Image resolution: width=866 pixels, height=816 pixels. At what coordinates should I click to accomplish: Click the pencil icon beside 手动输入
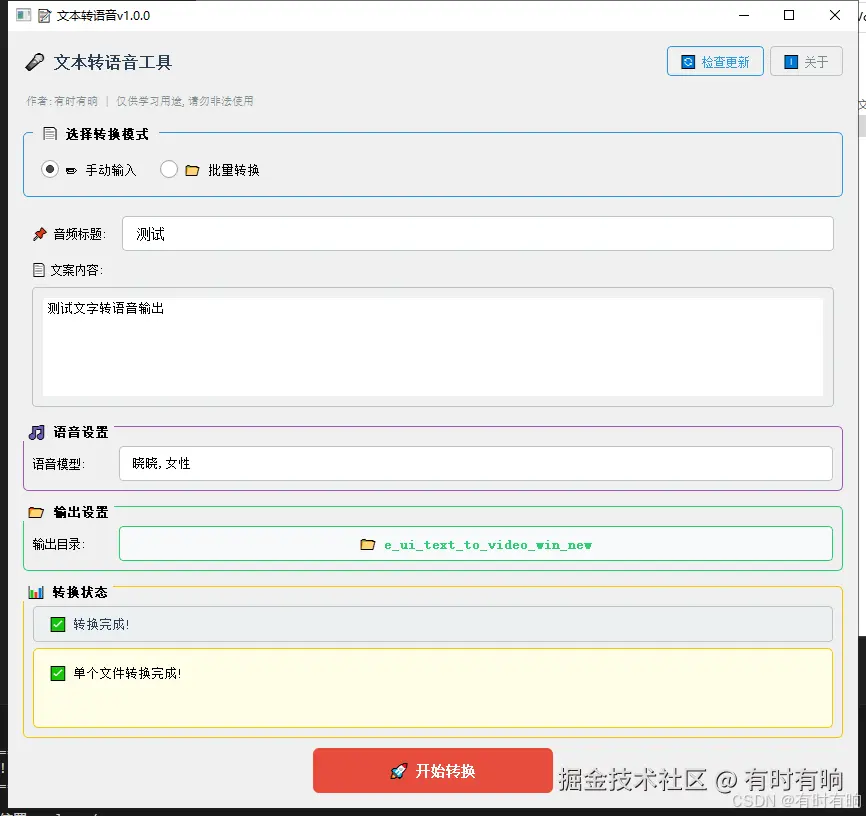71,171
